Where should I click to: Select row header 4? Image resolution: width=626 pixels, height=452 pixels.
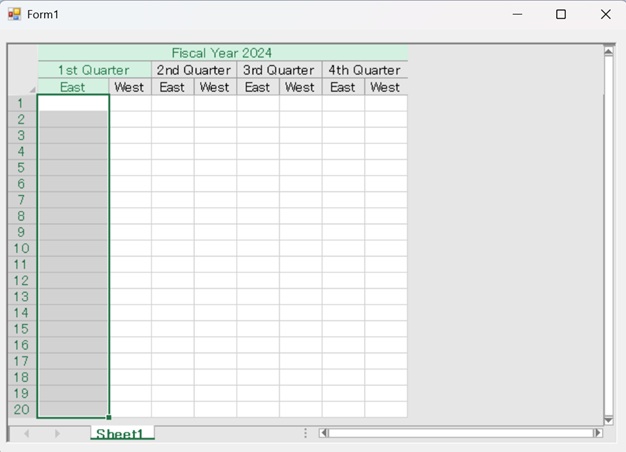(x=22, y=152)
